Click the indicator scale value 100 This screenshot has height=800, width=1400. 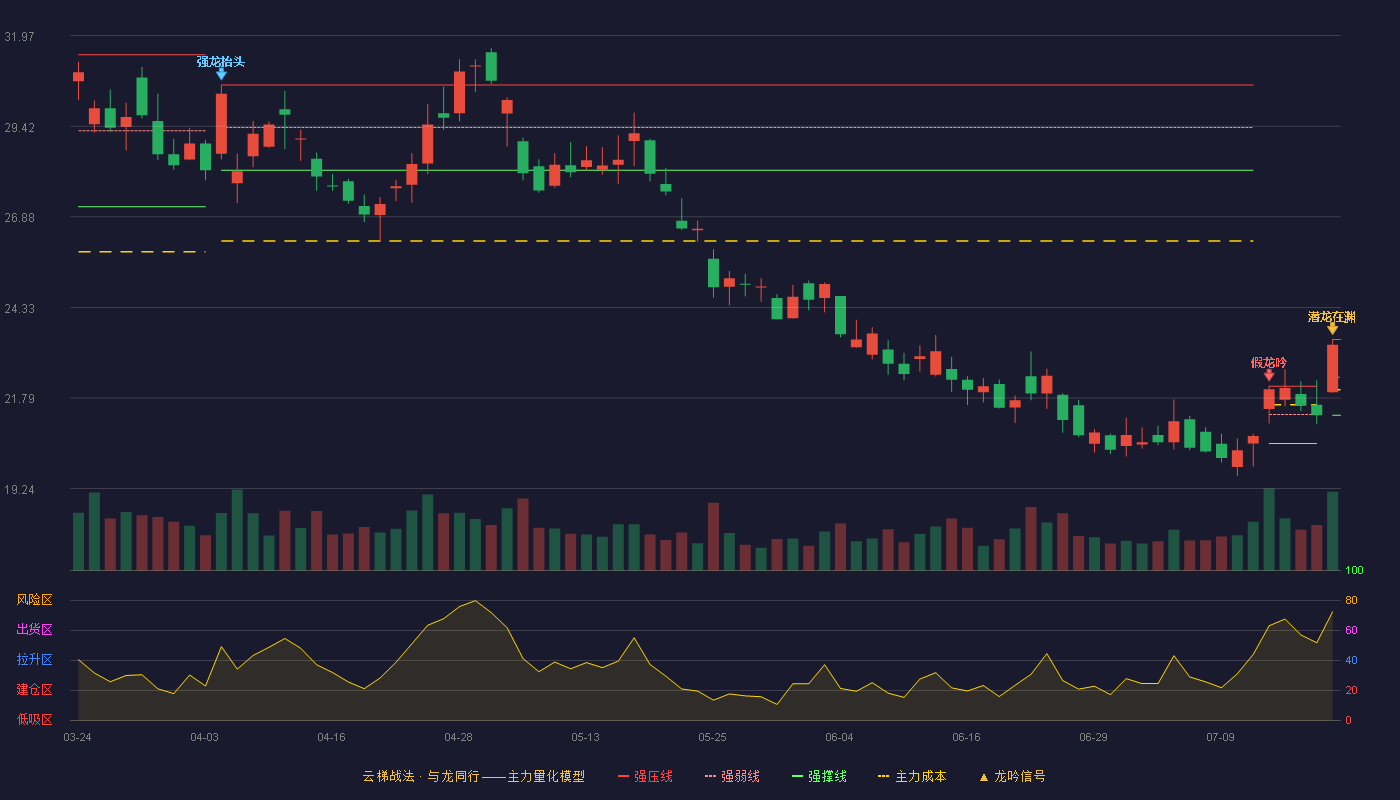coord(1354,571)
